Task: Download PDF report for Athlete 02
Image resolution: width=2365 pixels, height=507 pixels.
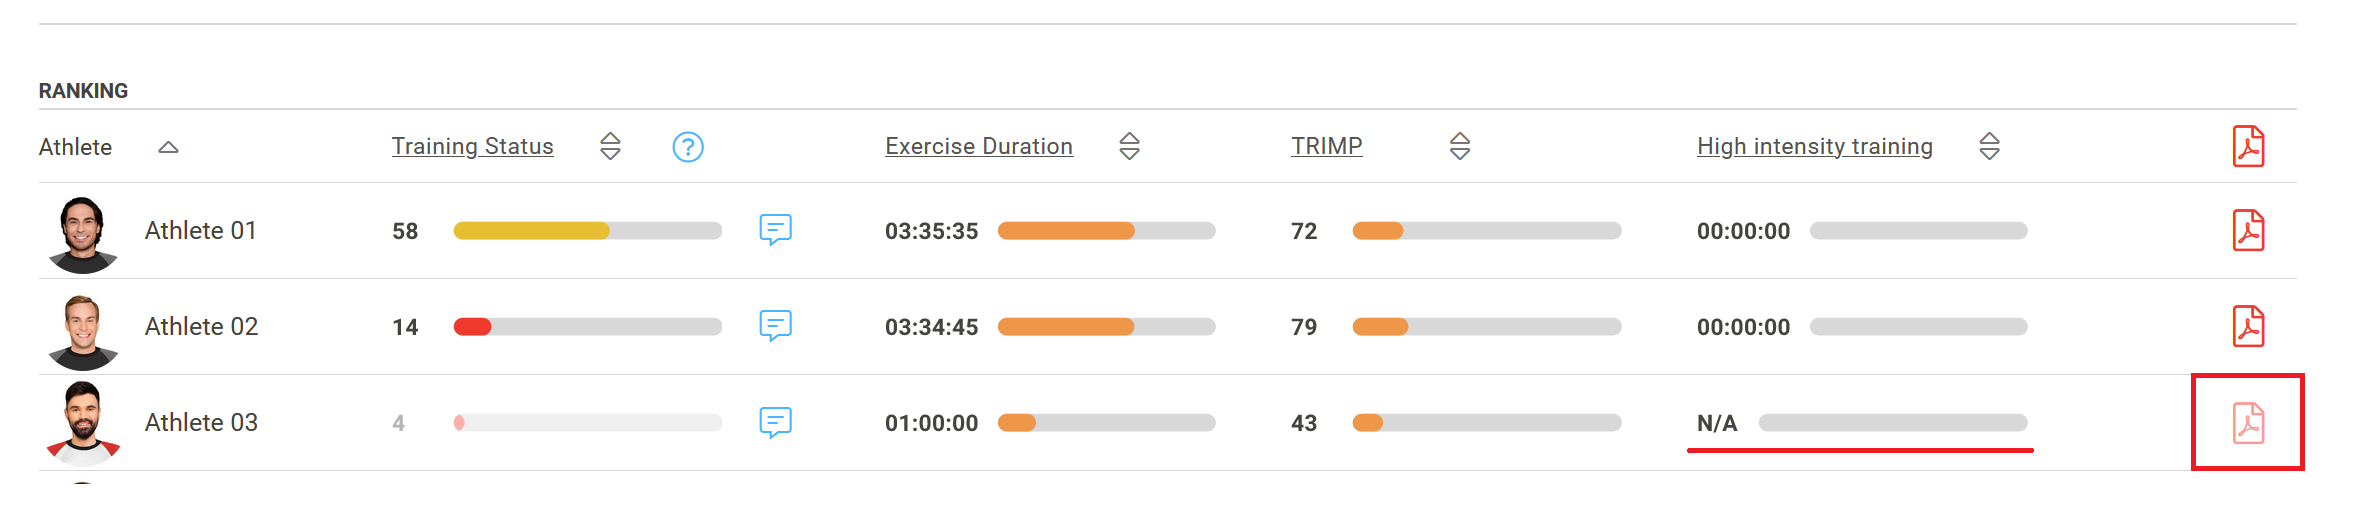Action: pos(2248,327)
